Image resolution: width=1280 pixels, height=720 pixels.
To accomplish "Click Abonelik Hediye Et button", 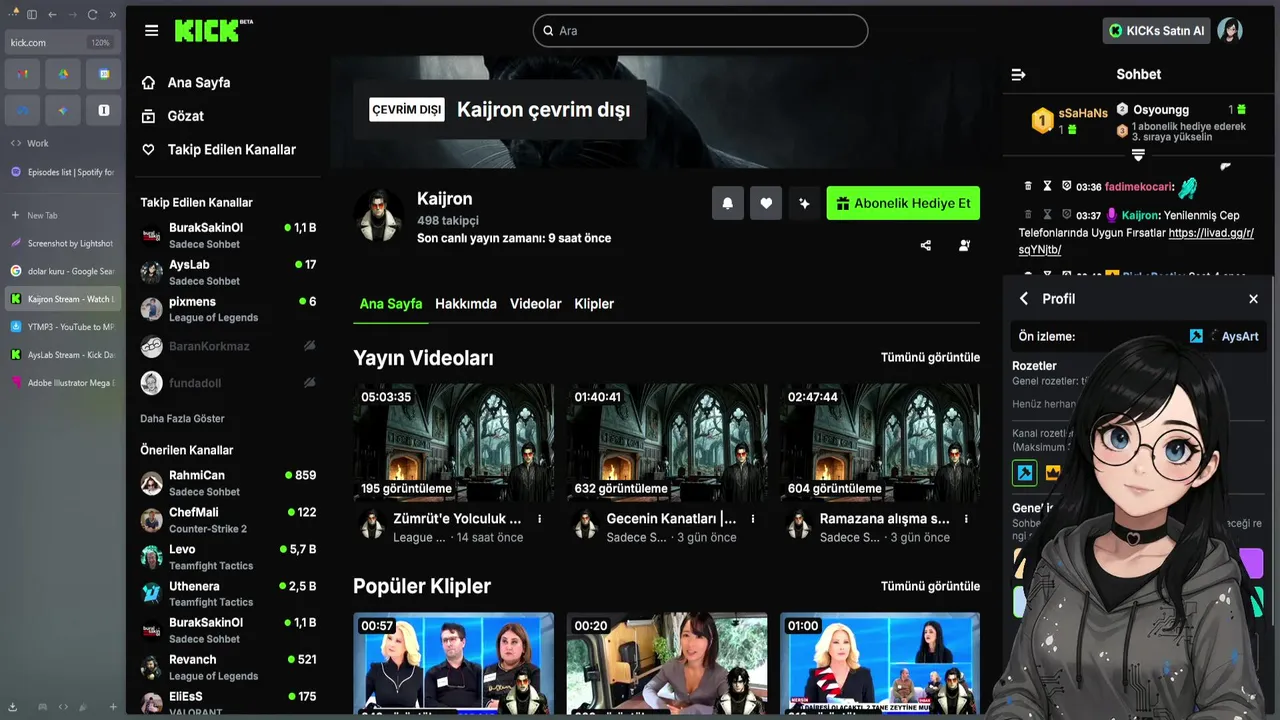I will pyautogui.click(x=903, y=203).
